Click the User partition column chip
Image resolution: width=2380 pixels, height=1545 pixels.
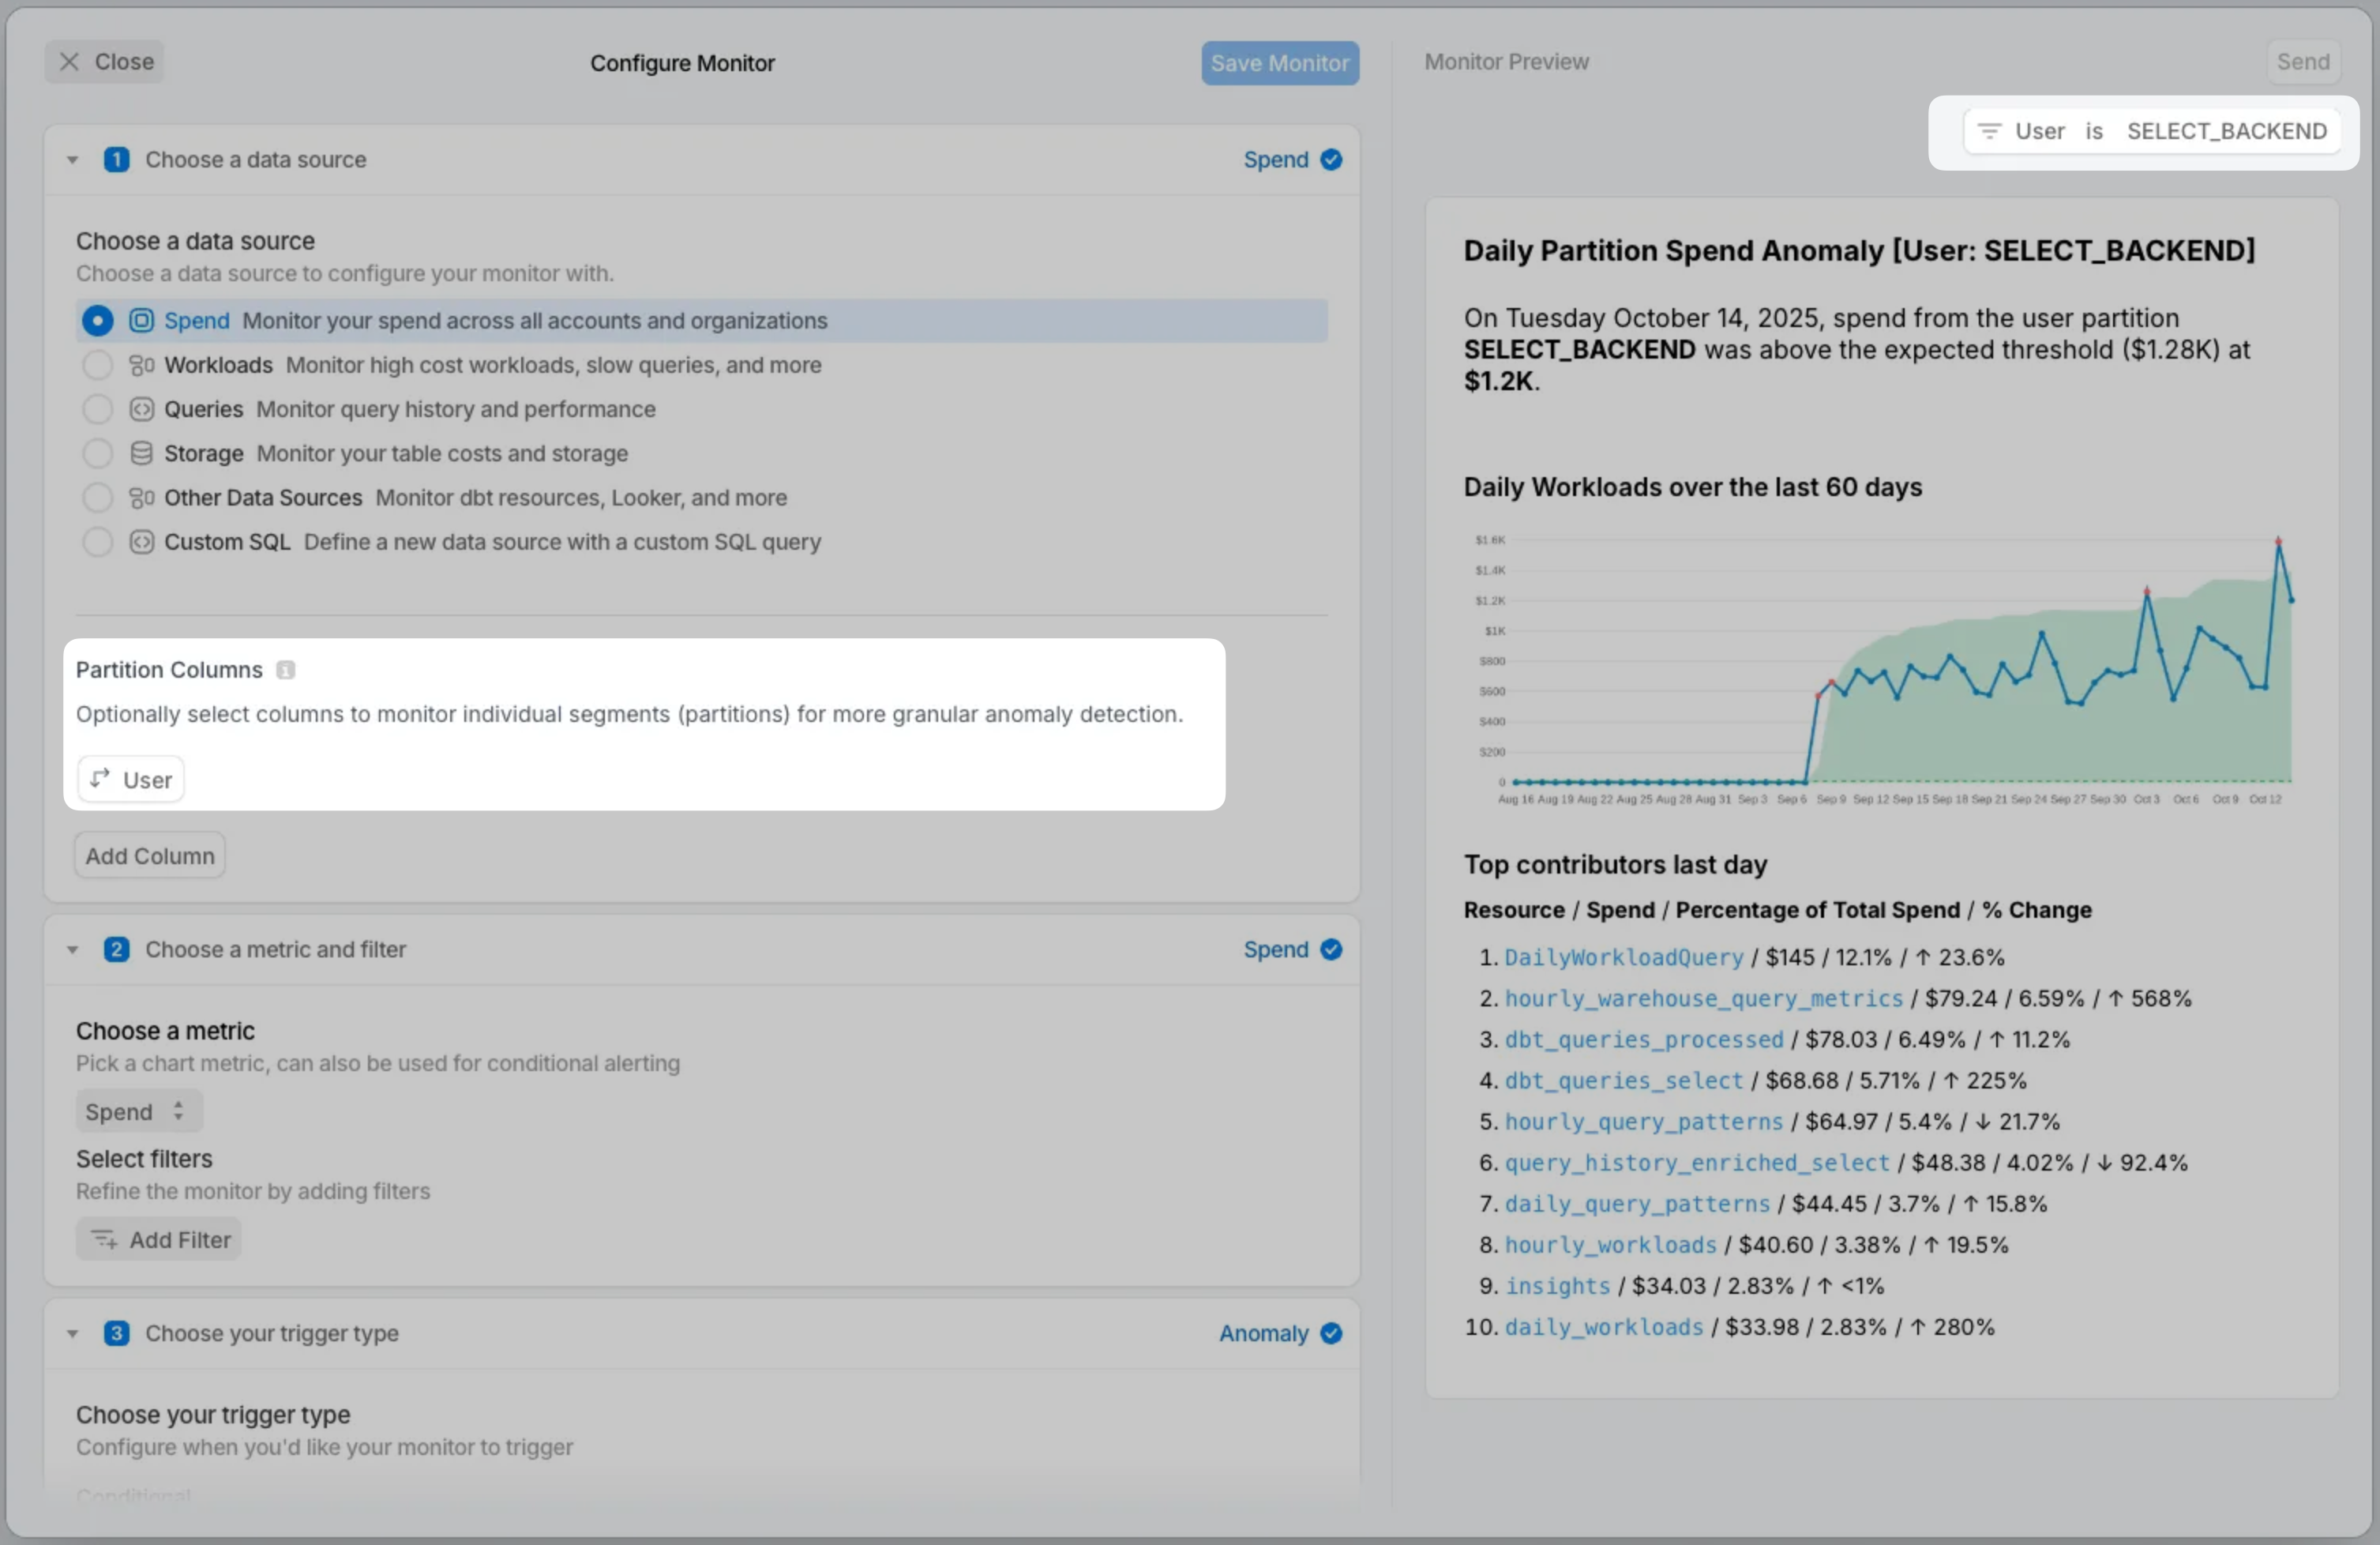coord(131,779)
